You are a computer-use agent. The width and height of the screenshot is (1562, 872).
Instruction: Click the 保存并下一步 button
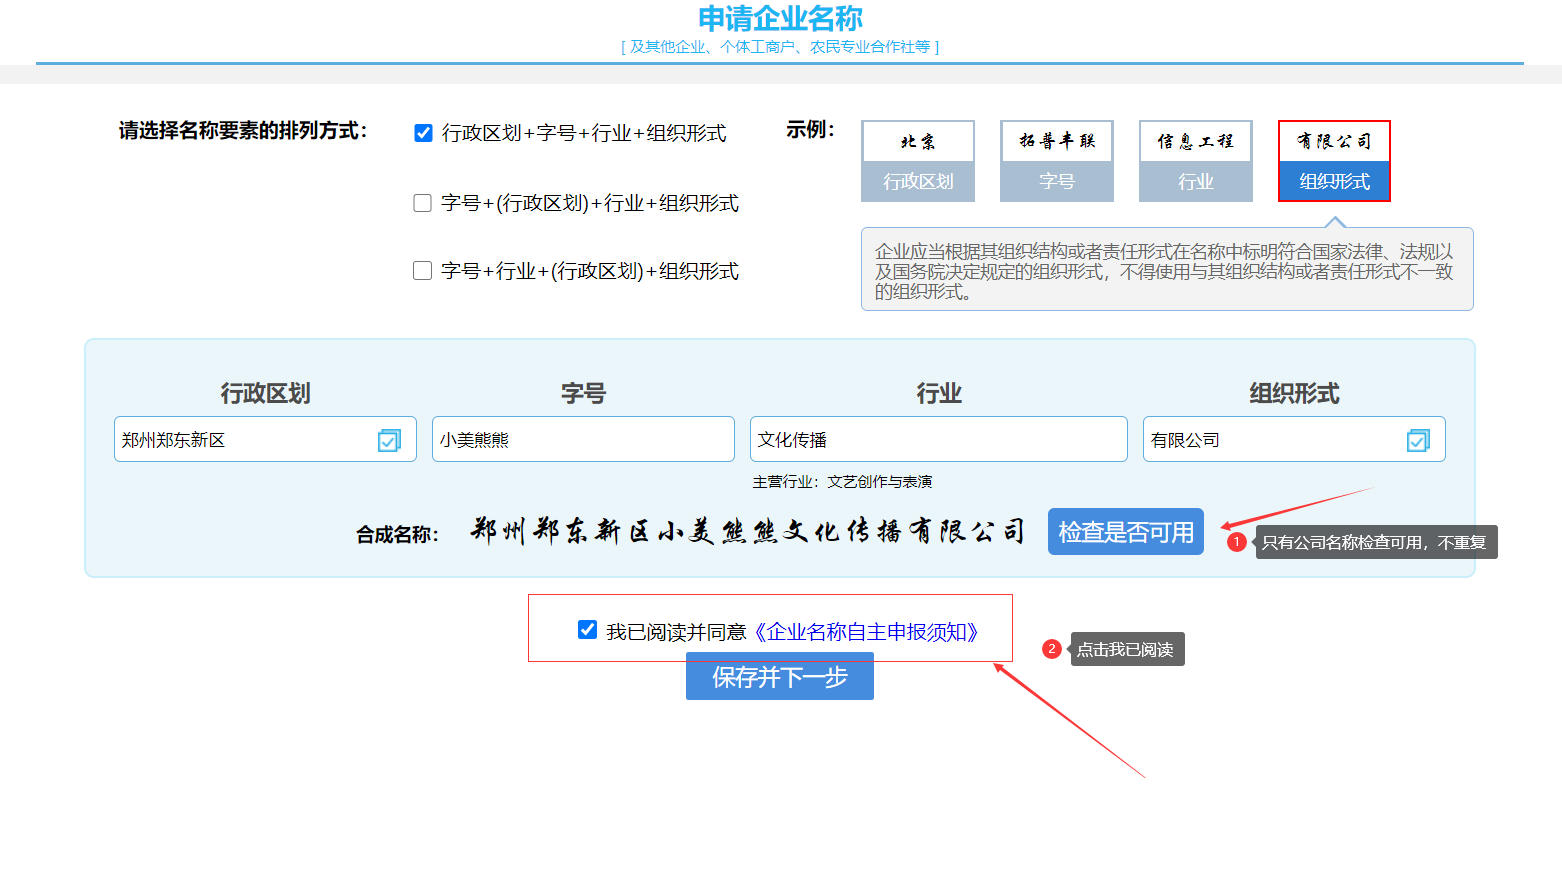779,676
